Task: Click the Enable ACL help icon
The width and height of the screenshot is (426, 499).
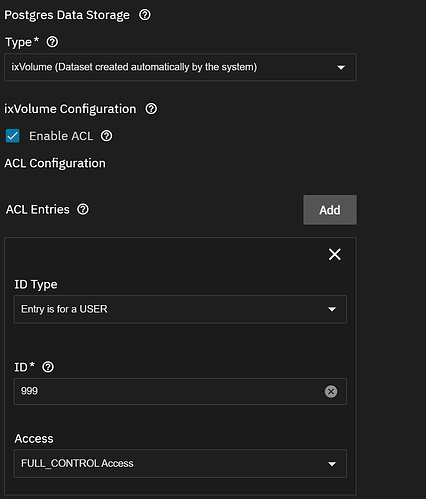Action: point(107,136)
